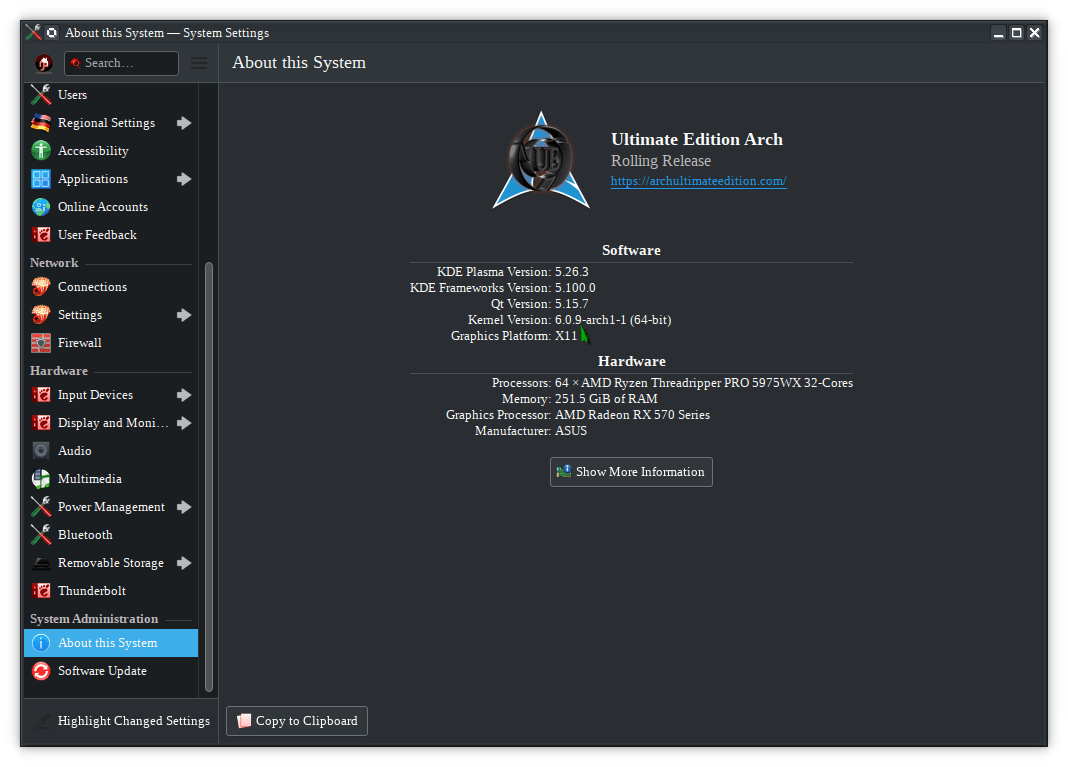
Task: Click the Kernel Version value text
Action: pos(613,319)
